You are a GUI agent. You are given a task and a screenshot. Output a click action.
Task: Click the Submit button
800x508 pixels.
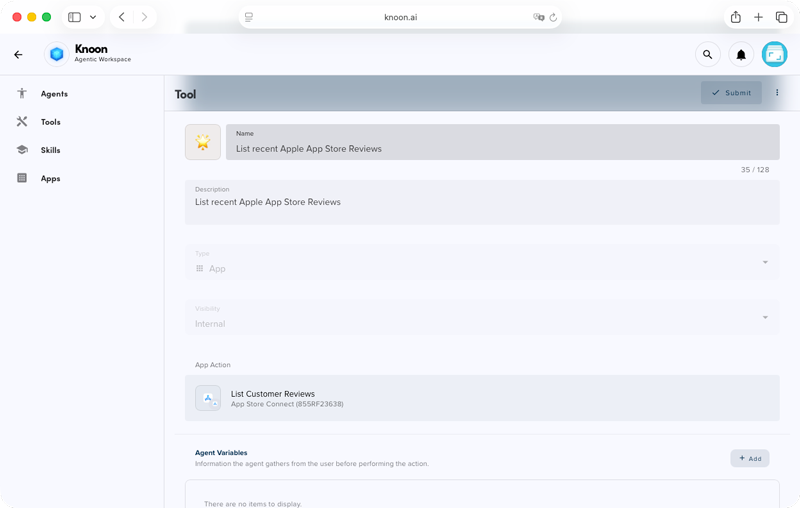(x=731, y=93)
